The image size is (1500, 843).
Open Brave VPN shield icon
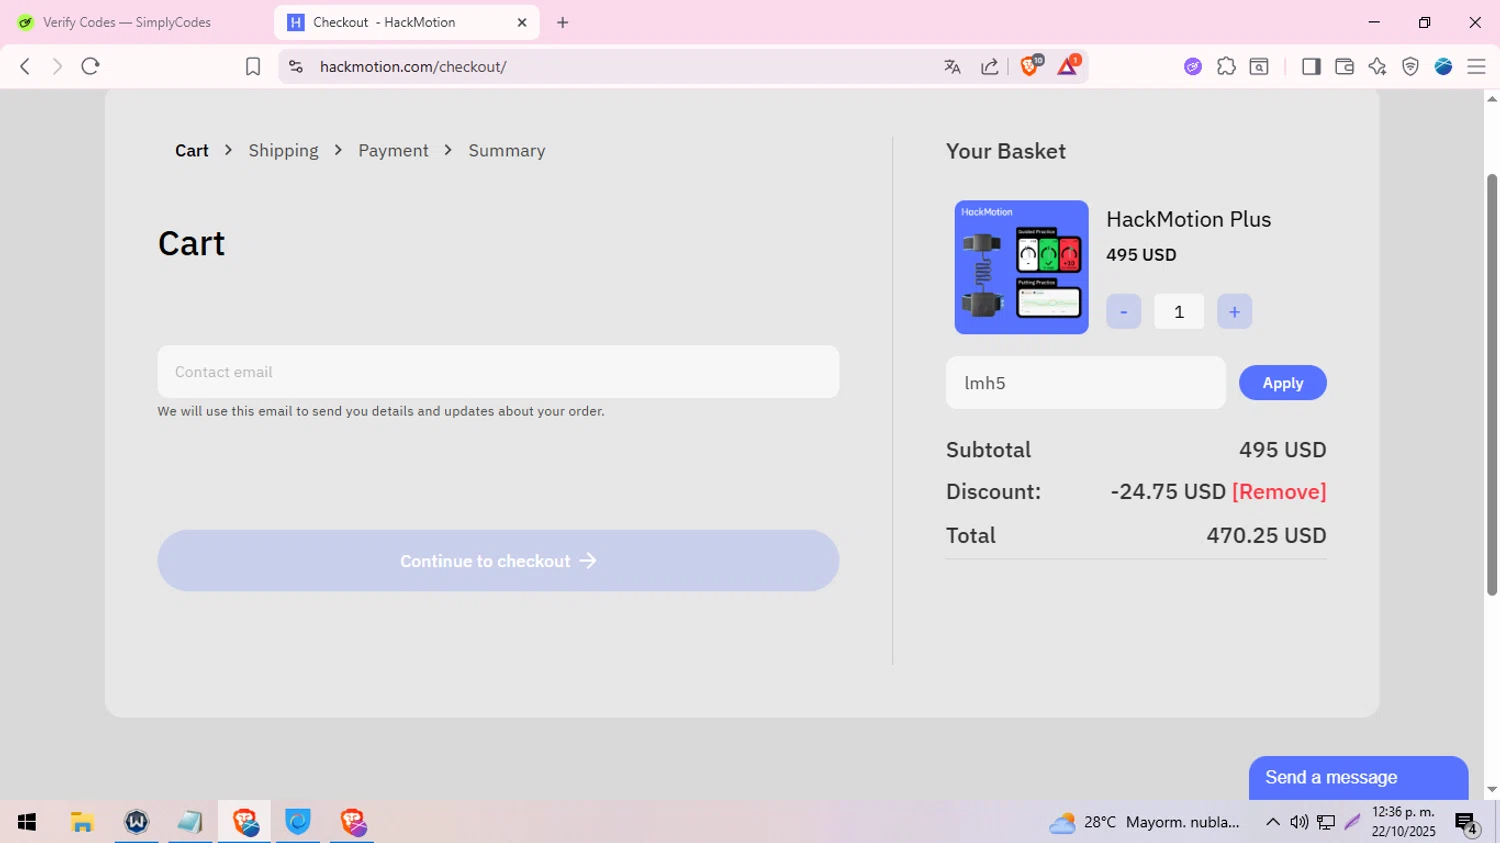[1410, 66]
